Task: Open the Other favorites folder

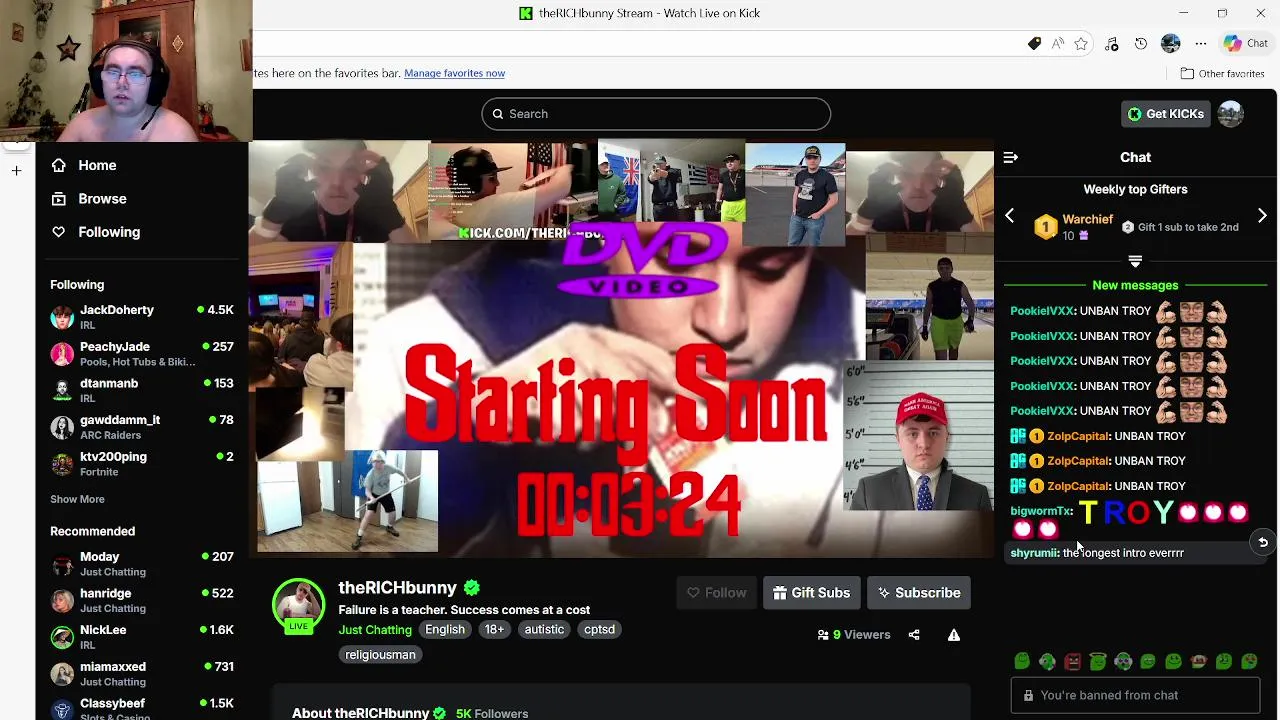Action: tap(1222, 73)
